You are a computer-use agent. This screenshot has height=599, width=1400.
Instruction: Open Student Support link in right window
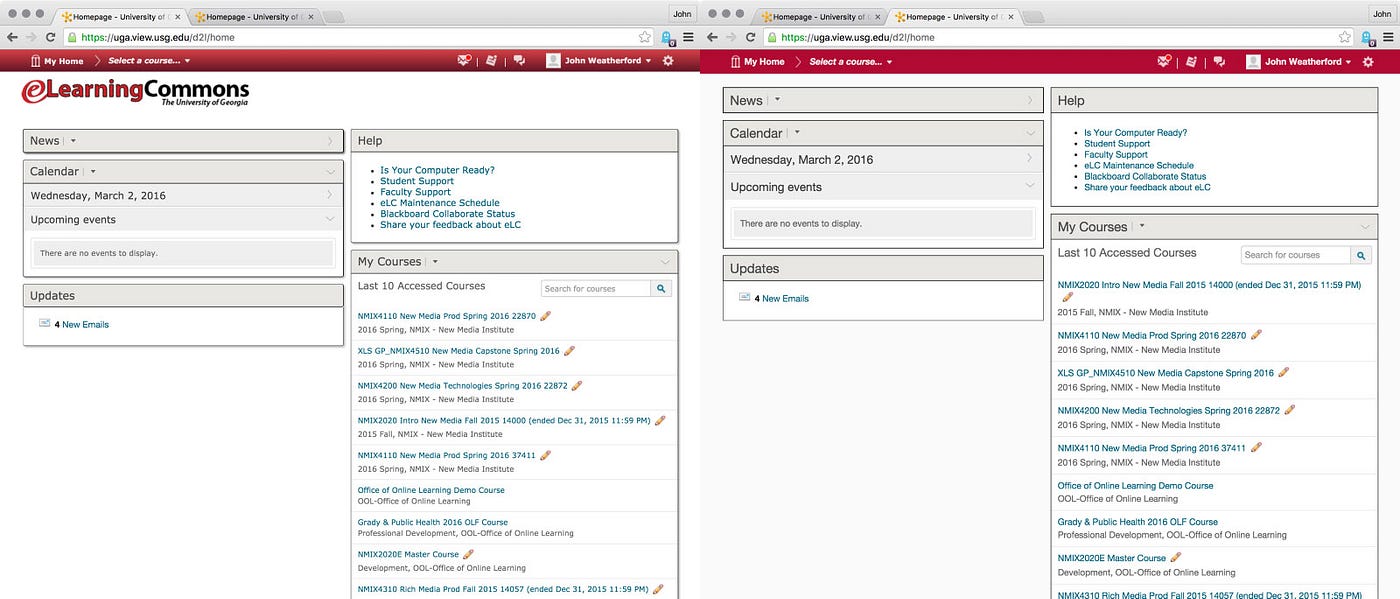point(1117,143)
